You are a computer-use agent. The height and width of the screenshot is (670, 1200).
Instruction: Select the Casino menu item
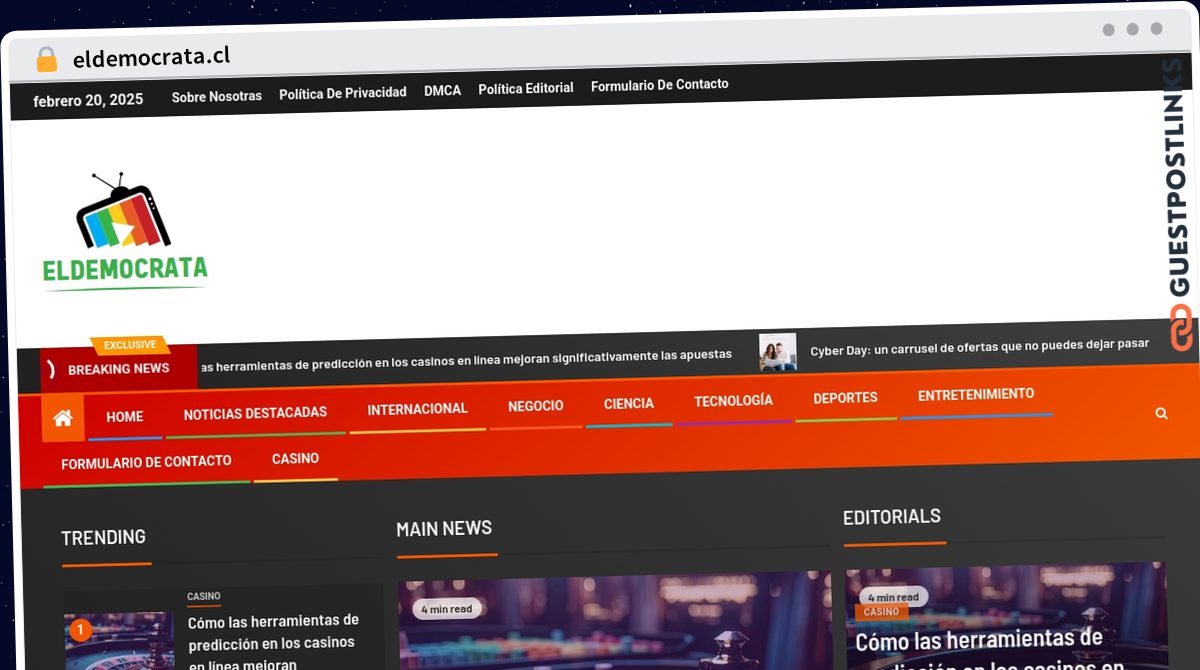point(295,458)
